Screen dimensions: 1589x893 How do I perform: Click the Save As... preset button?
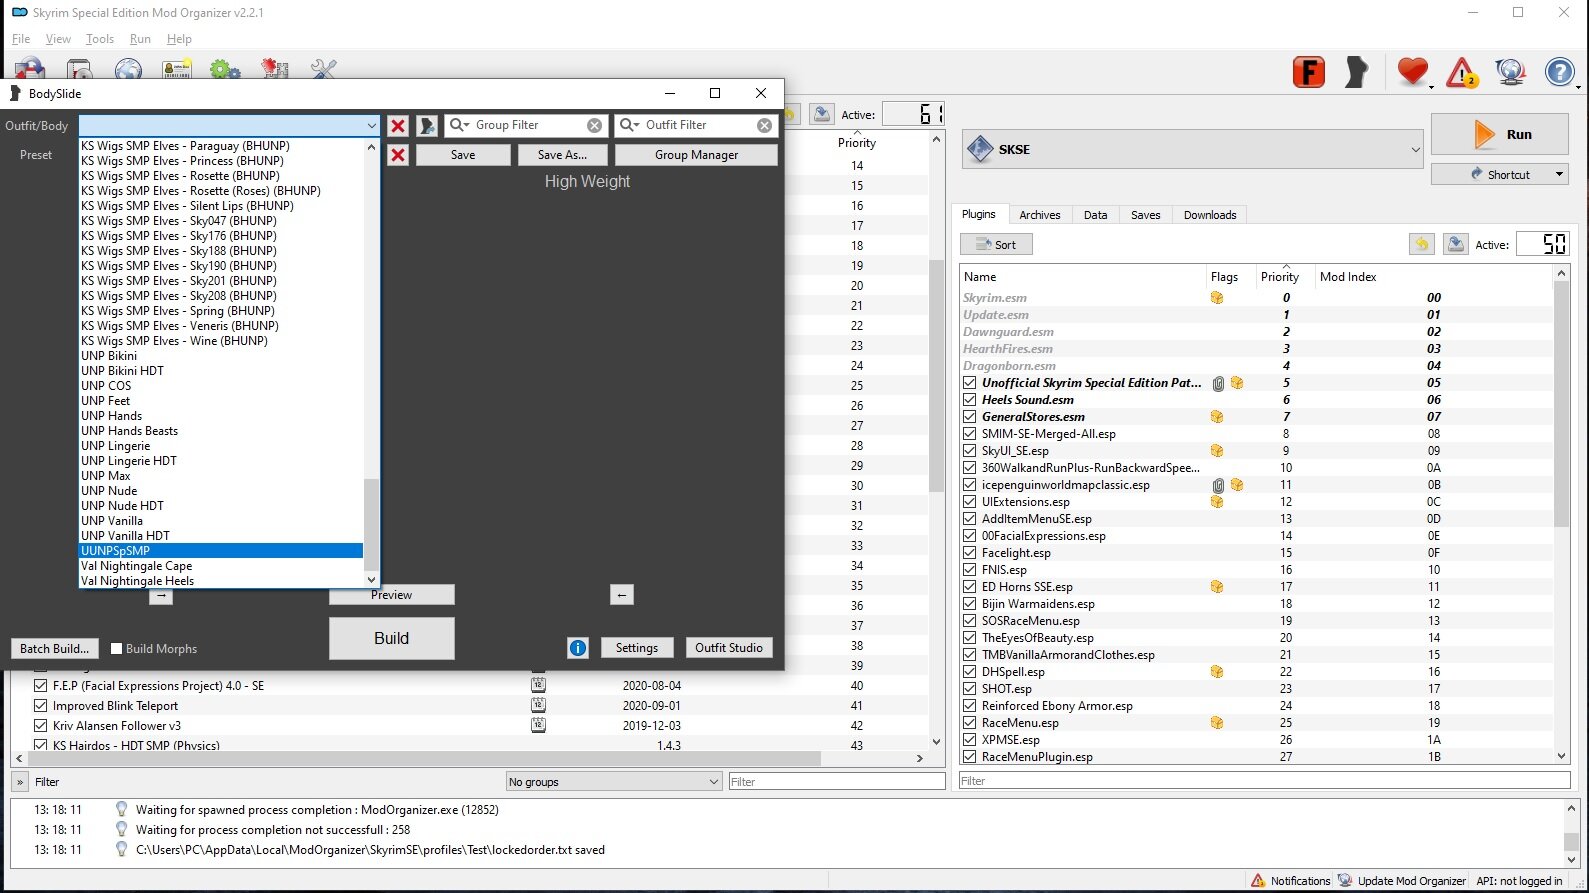562,155
